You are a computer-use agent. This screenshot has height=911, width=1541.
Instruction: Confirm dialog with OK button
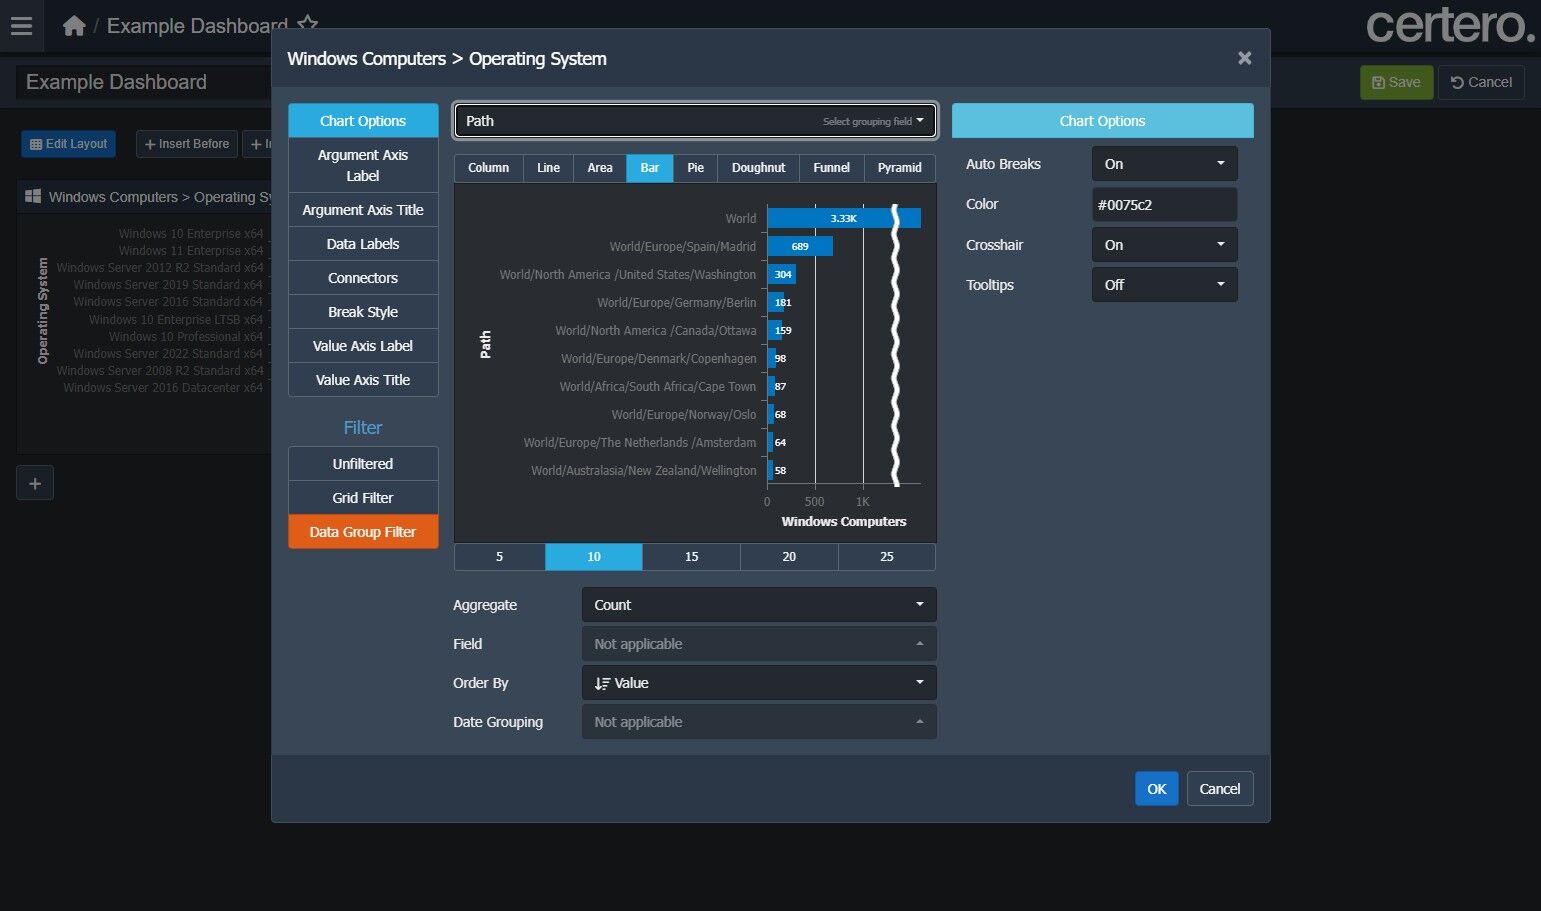(1156, 789)
